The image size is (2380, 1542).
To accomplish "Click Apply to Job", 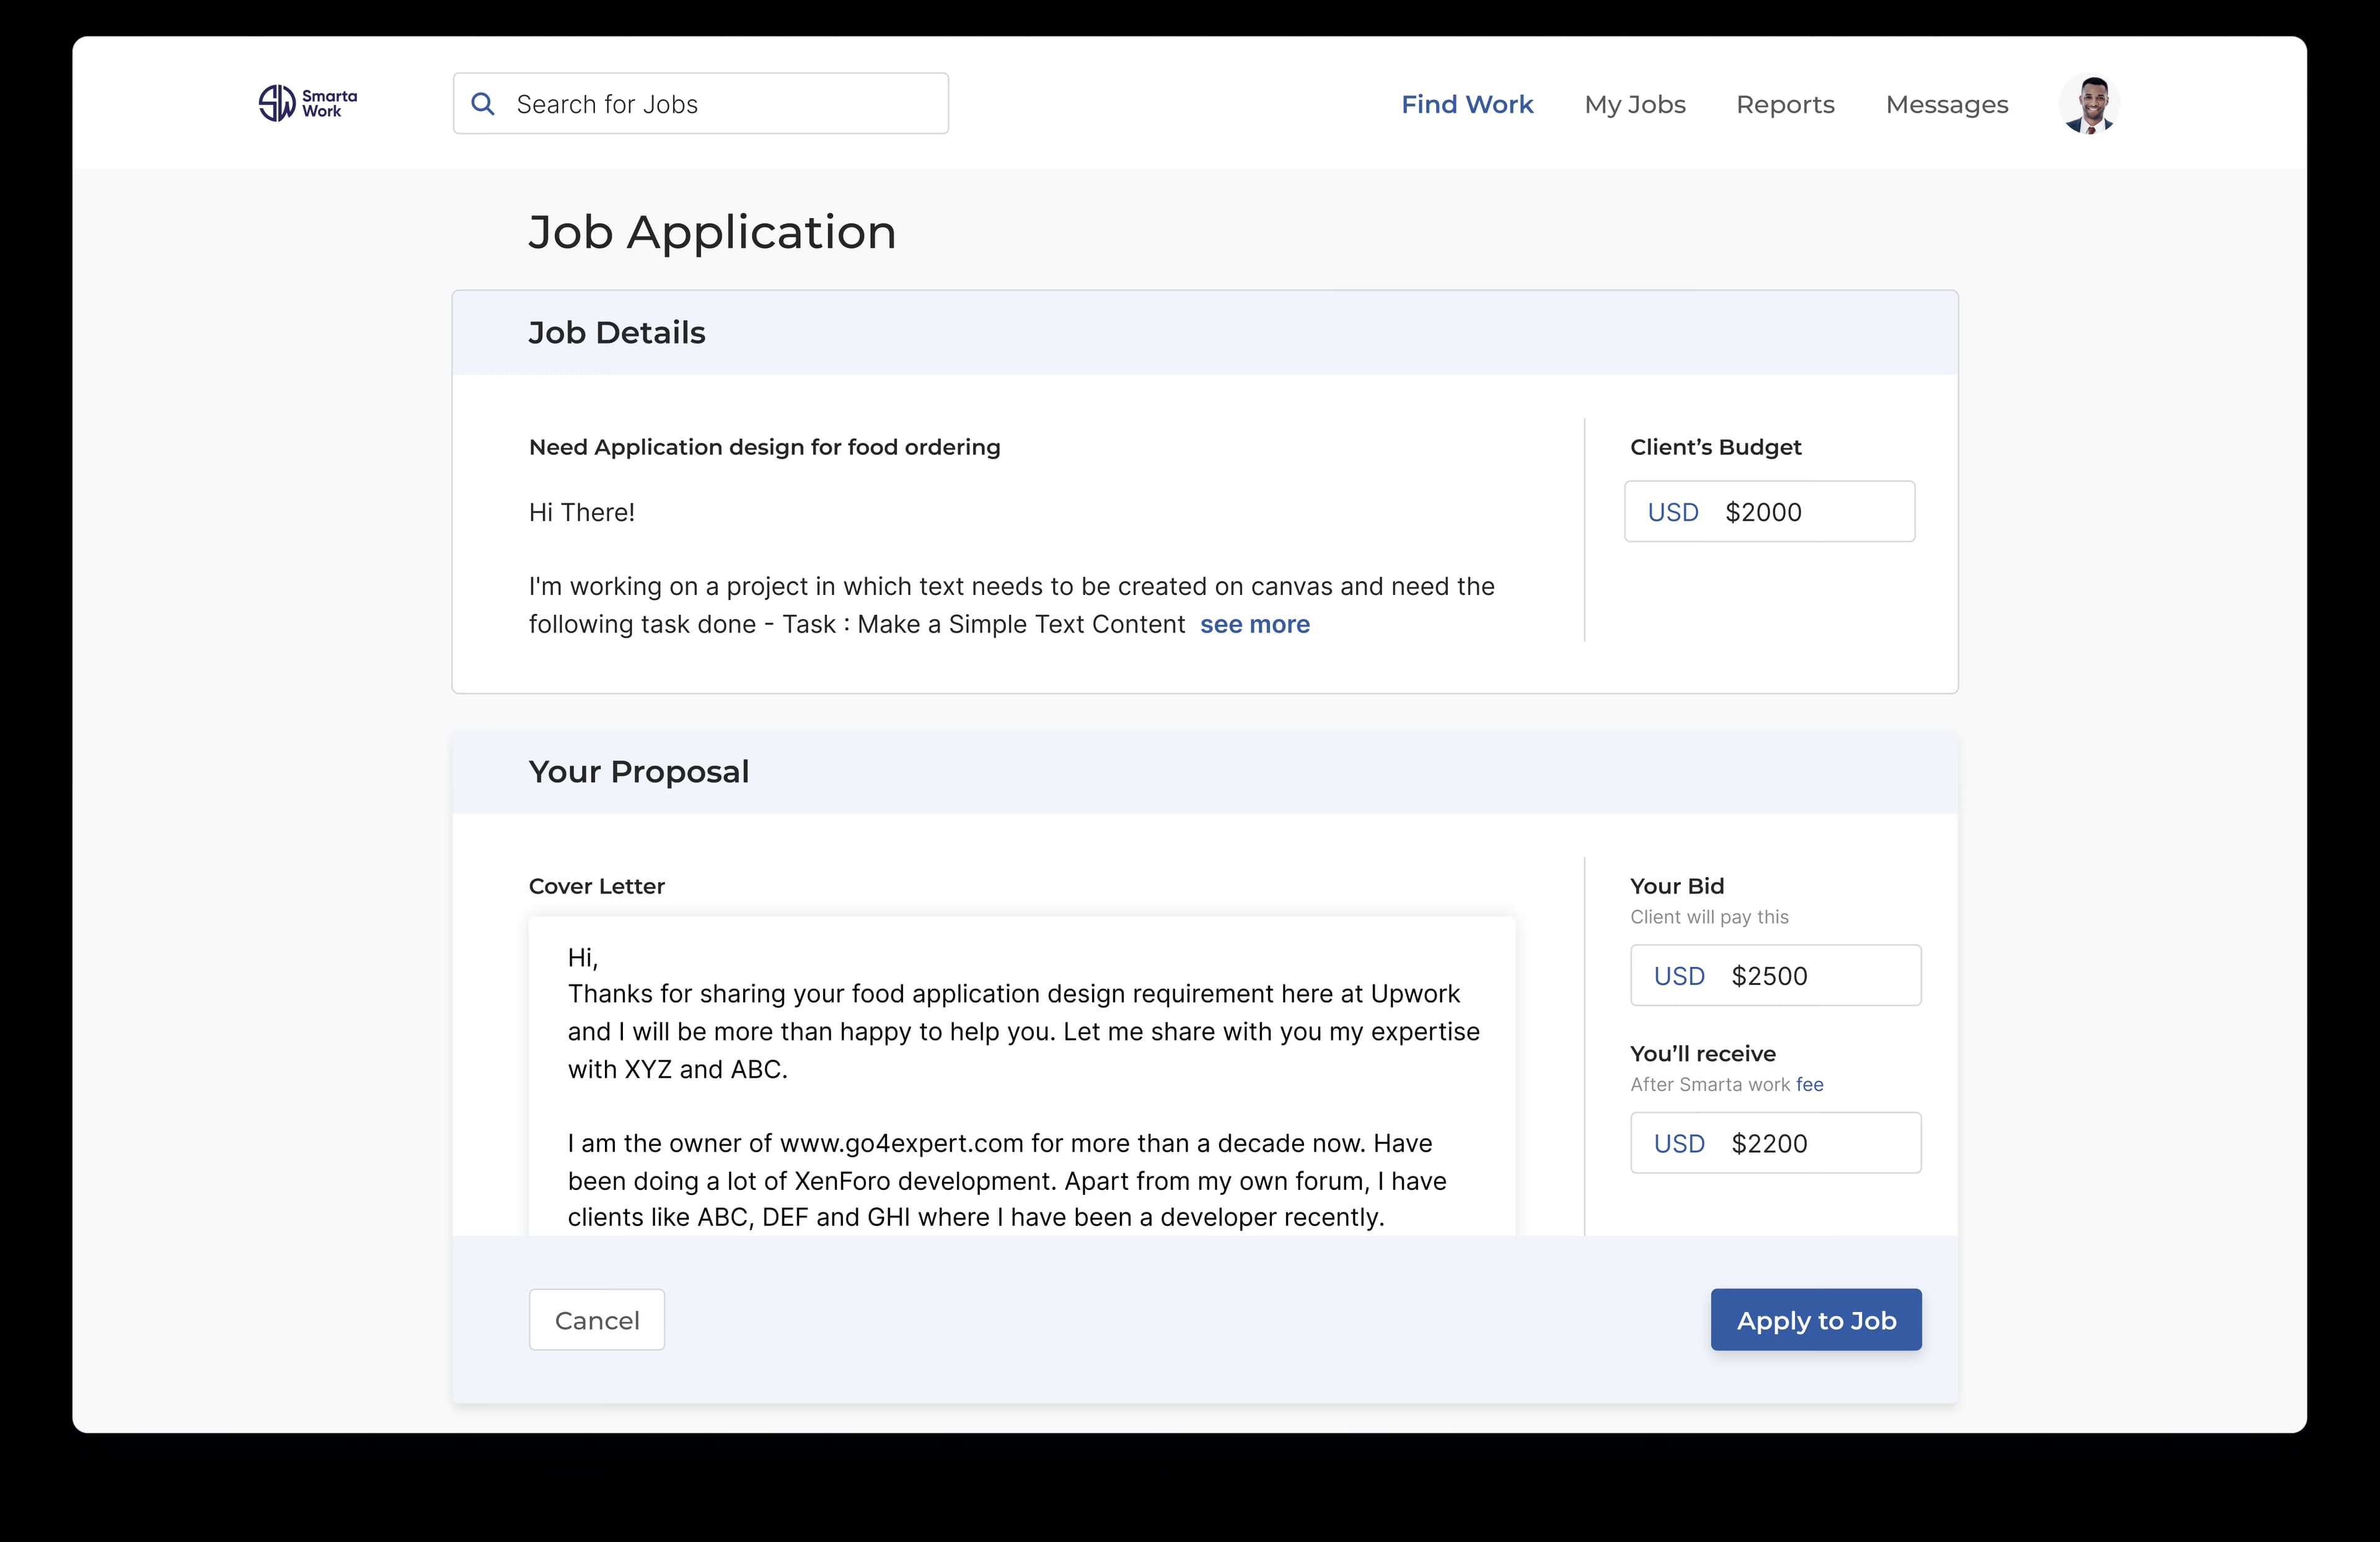I will (x=1815, y=1320).
